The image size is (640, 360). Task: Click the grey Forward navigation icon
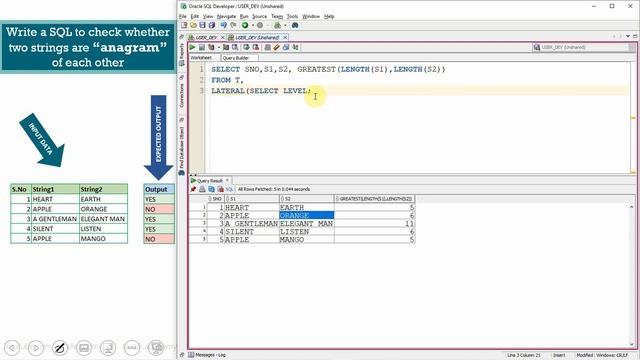coord(260,25)
